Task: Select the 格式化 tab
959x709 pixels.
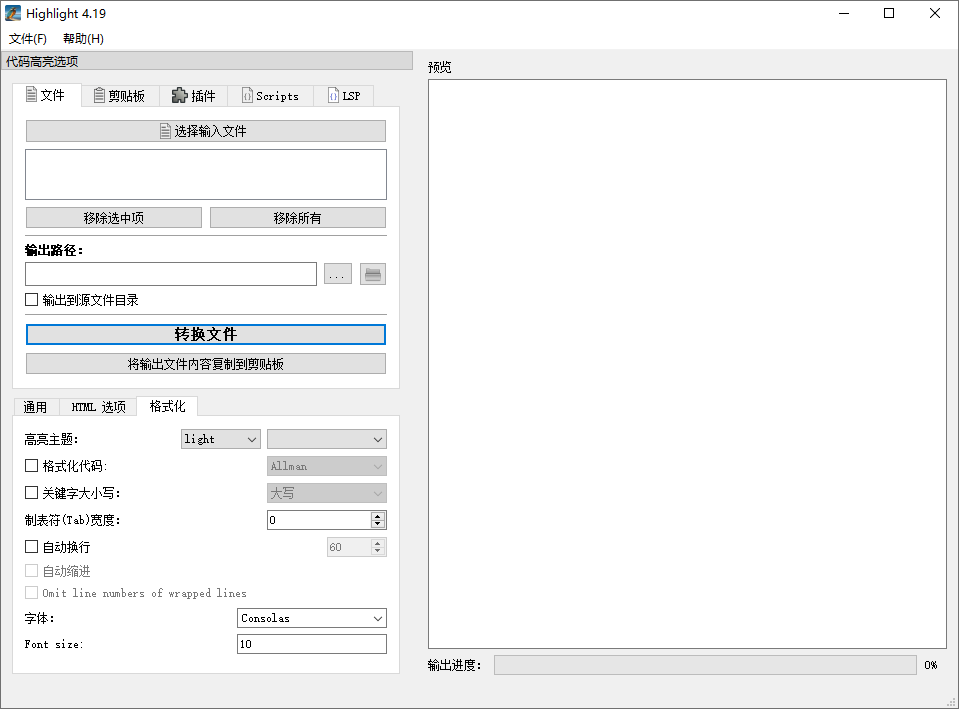Action: 167,406
